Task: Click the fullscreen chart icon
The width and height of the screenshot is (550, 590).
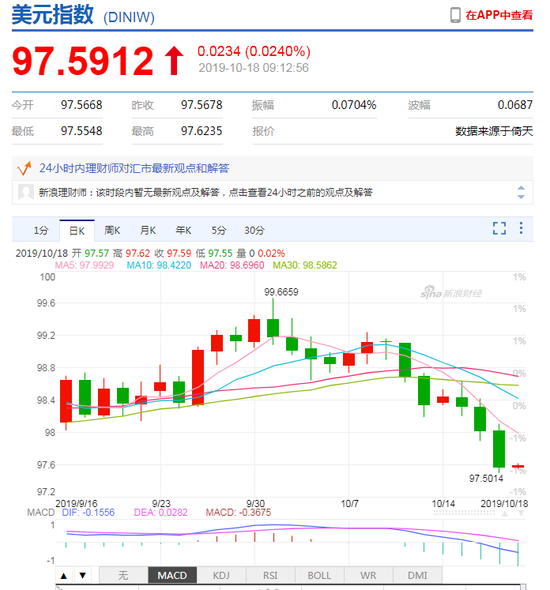Action: [499, 228]
